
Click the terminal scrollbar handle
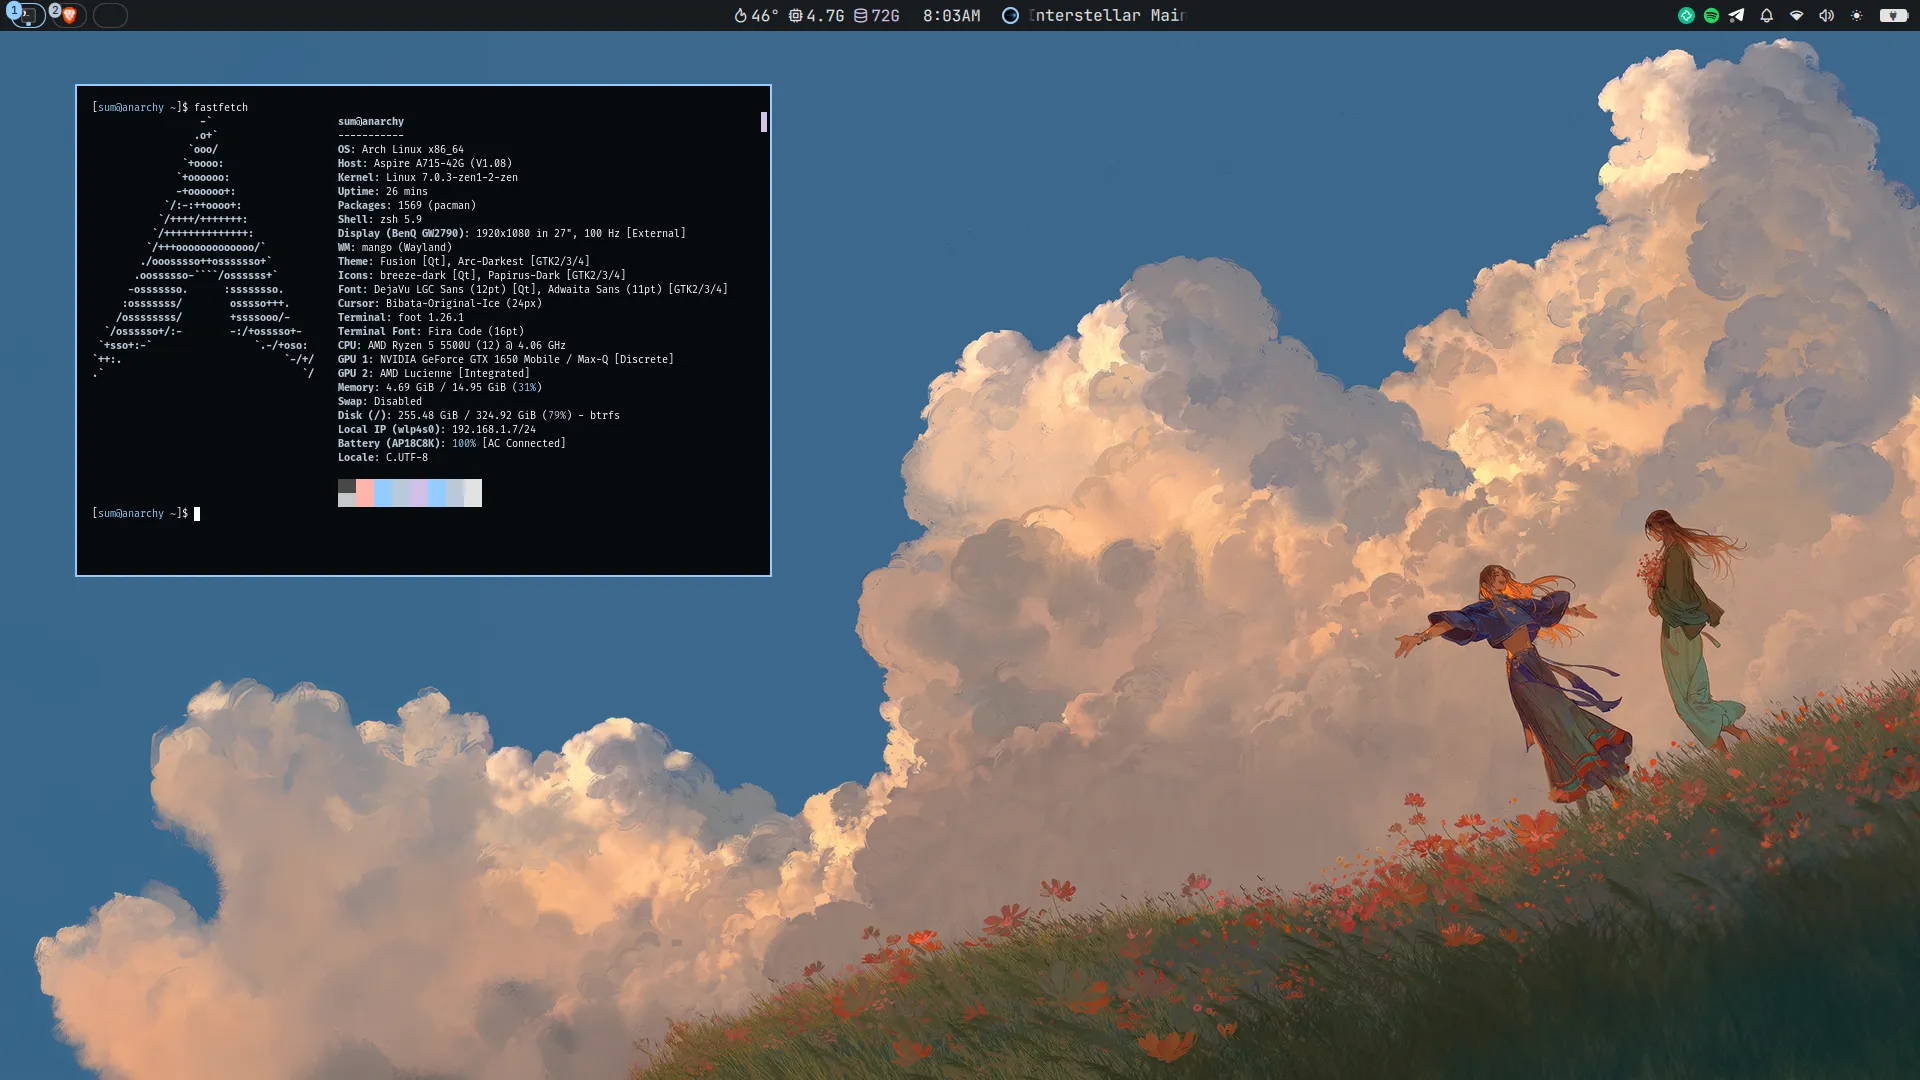(764, 122)
